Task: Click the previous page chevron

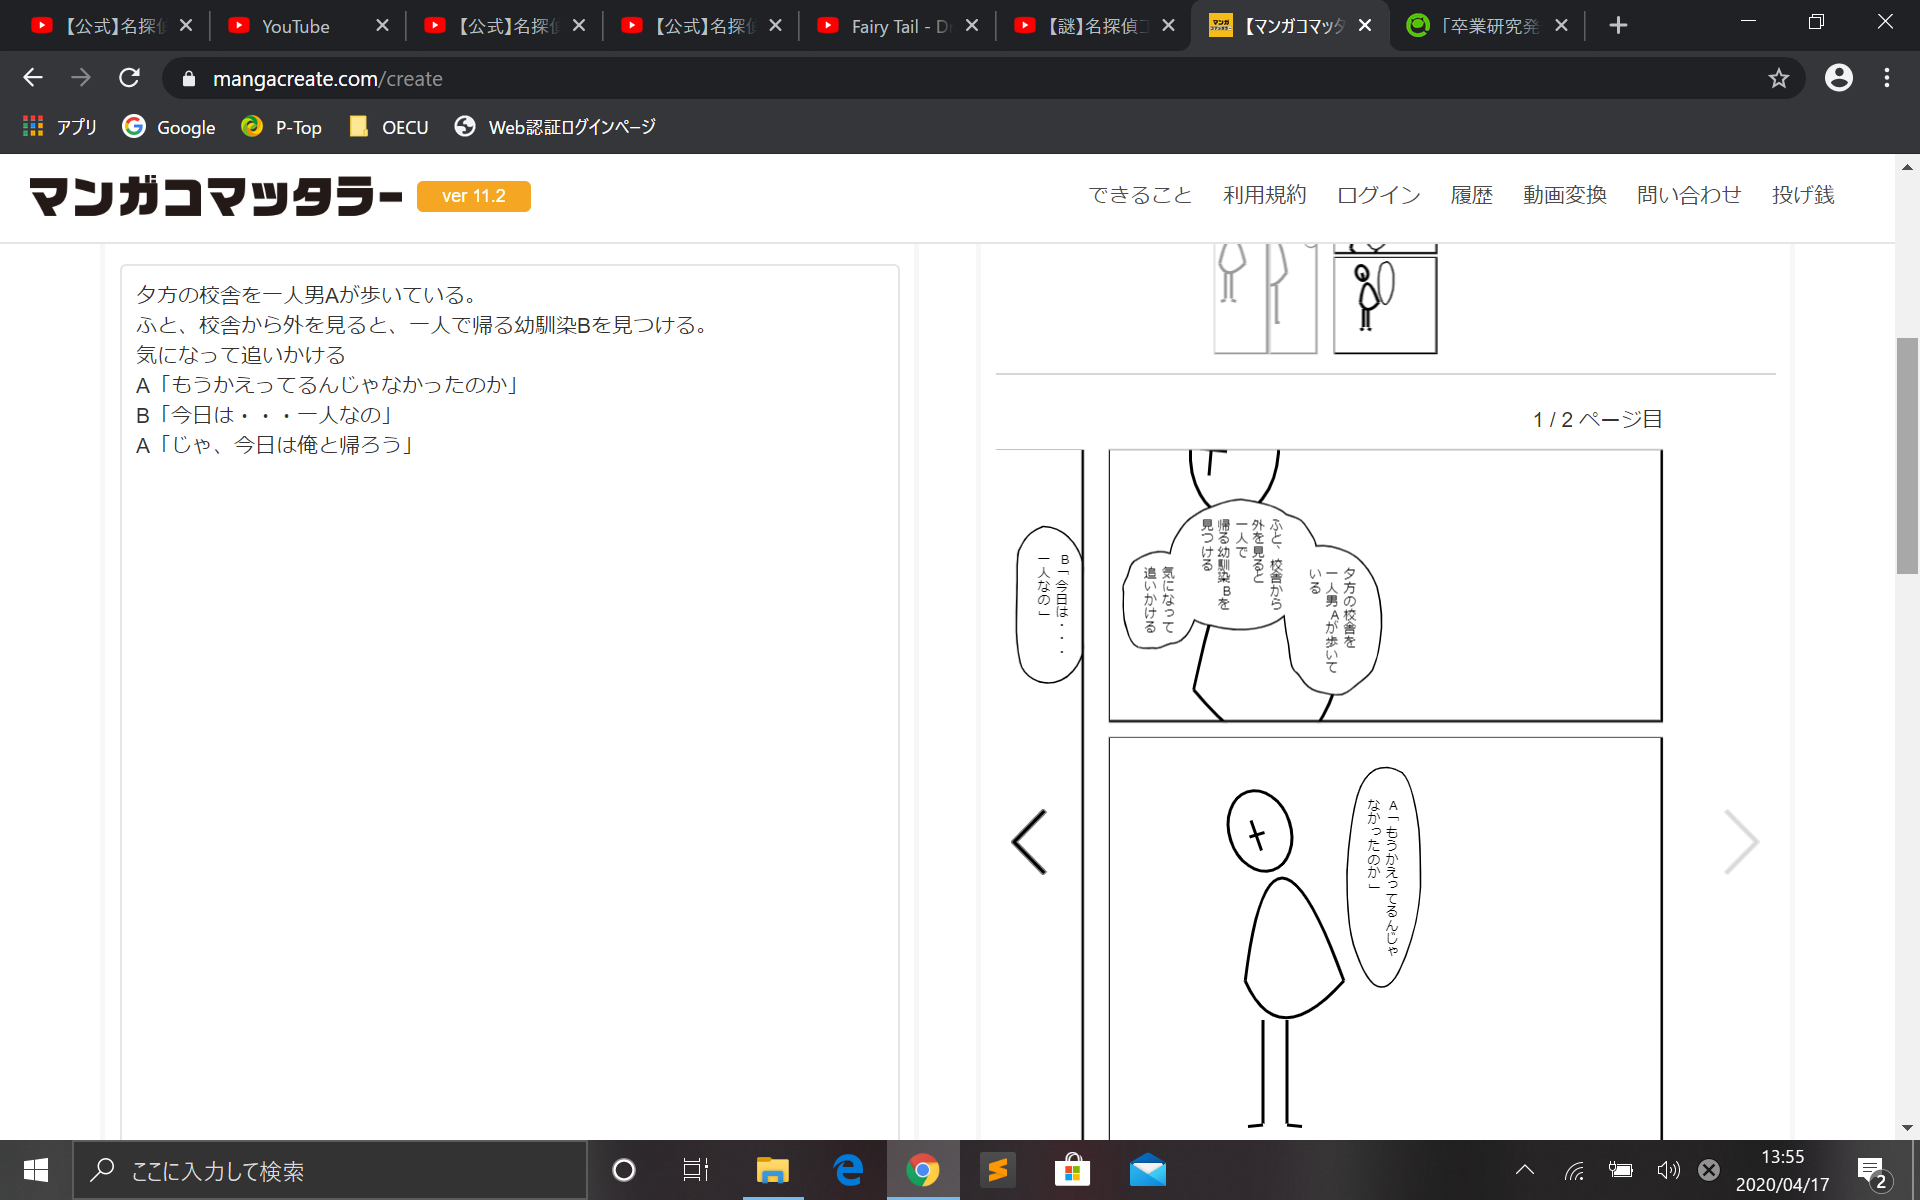Action: (x=1029, y=841)
